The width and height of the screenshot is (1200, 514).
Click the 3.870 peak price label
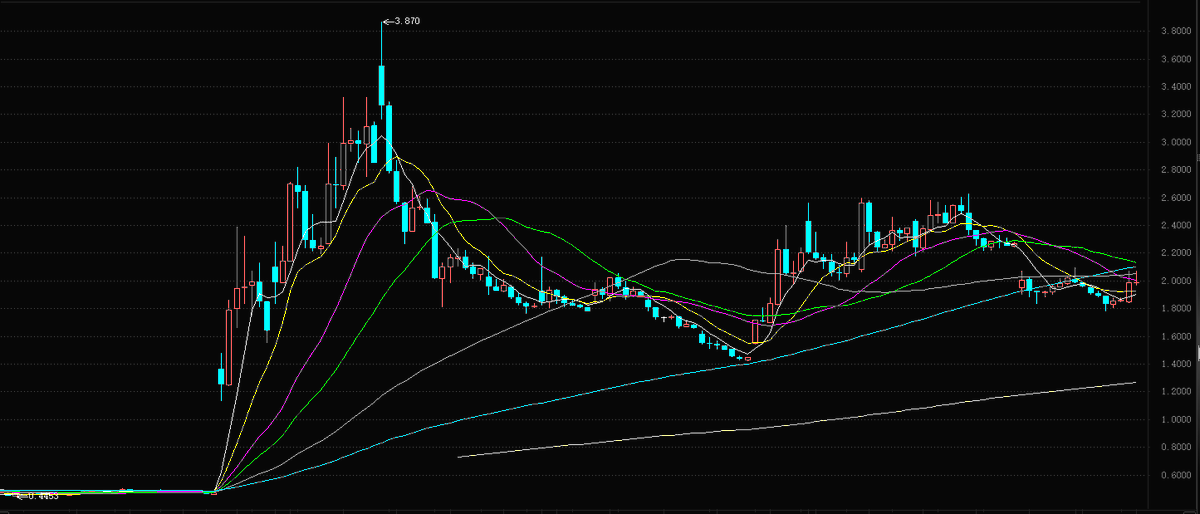(409, 21)
